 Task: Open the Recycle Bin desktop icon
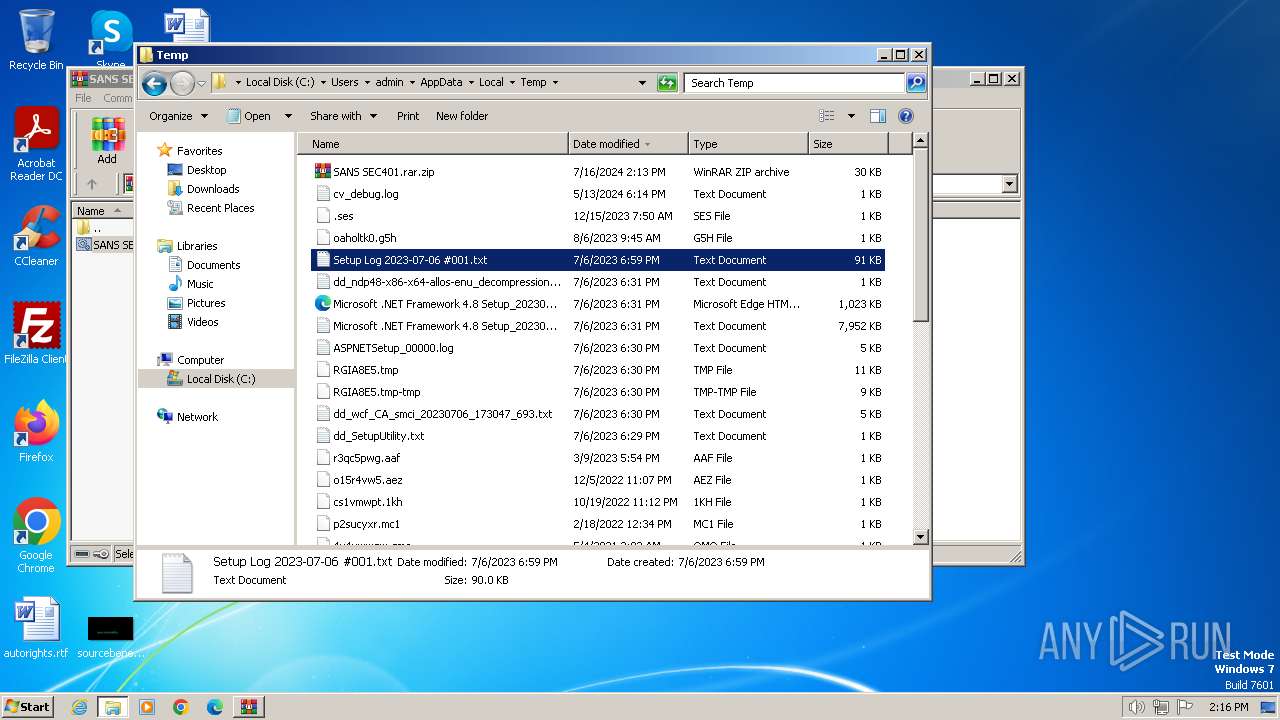36,40
